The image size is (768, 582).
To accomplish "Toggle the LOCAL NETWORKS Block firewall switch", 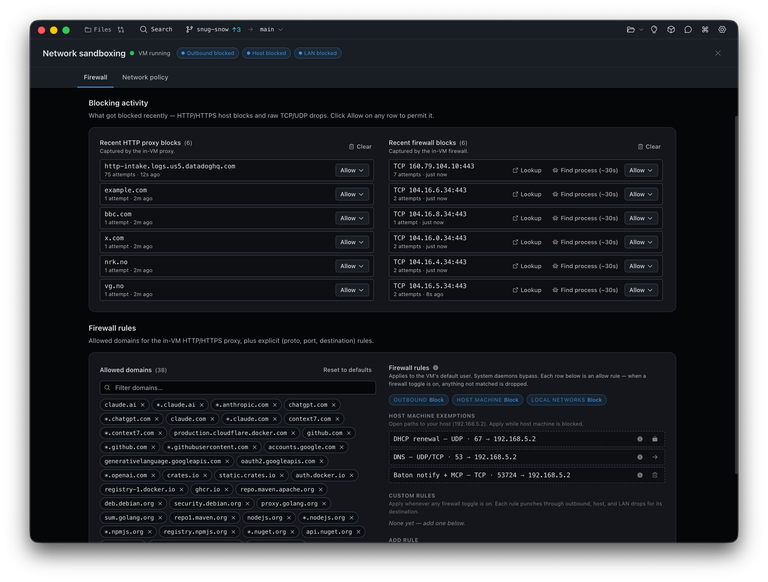I will [x=566, y=400].
